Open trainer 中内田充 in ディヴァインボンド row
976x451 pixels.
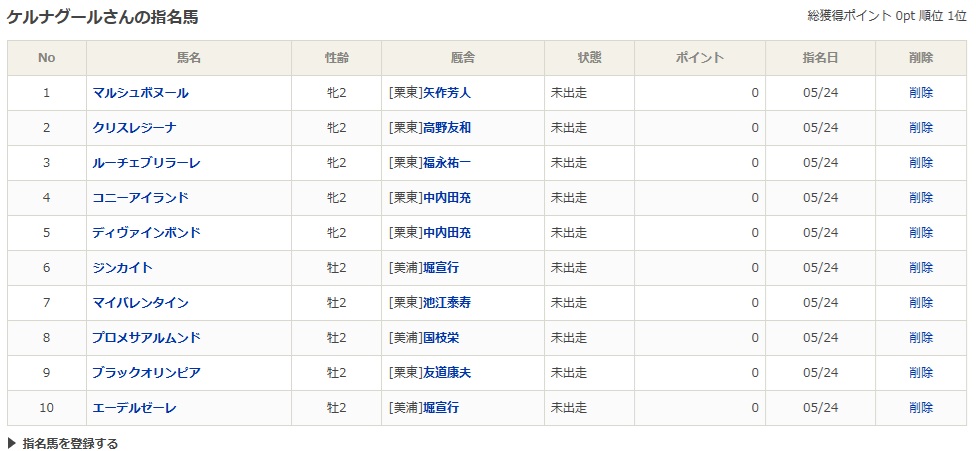point(447,233)
